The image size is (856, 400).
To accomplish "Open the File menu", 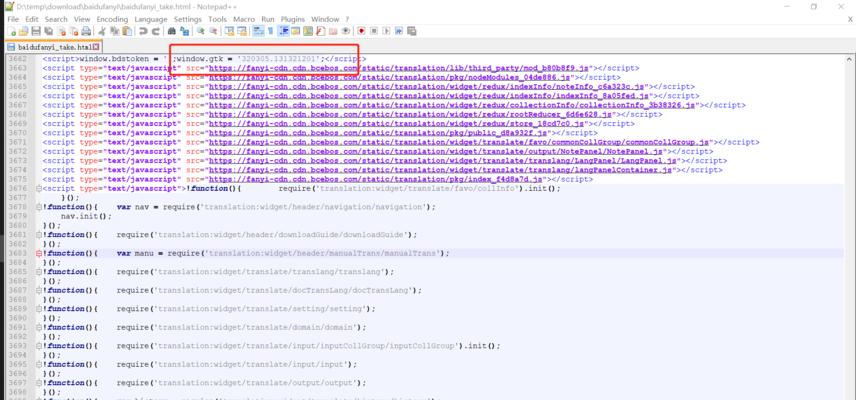I will [x=13, y=19].
